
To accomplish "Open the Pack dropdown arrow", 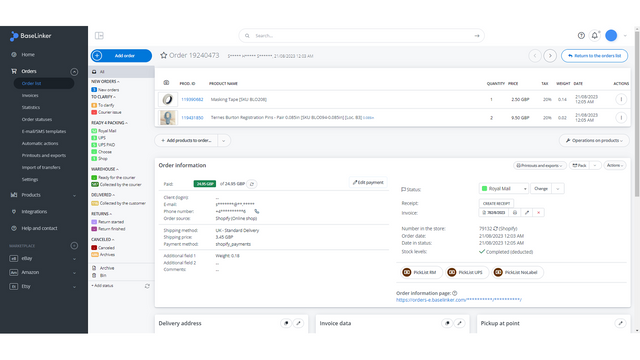I will tap(595, 165).
